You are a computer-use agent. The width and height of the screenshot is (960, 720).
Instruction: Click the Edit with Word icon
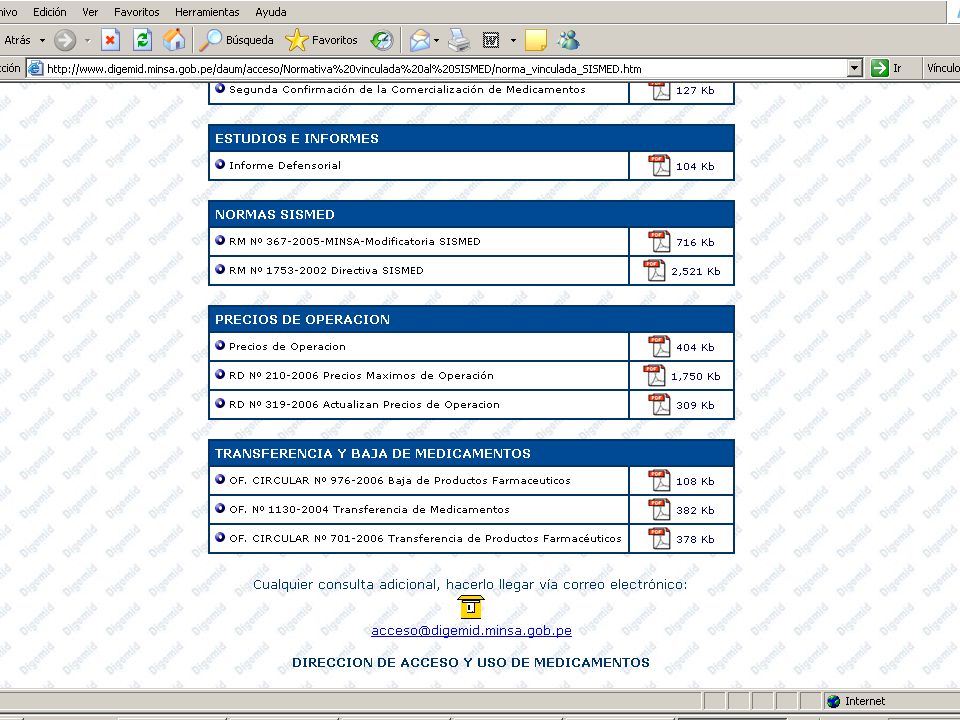491,40
